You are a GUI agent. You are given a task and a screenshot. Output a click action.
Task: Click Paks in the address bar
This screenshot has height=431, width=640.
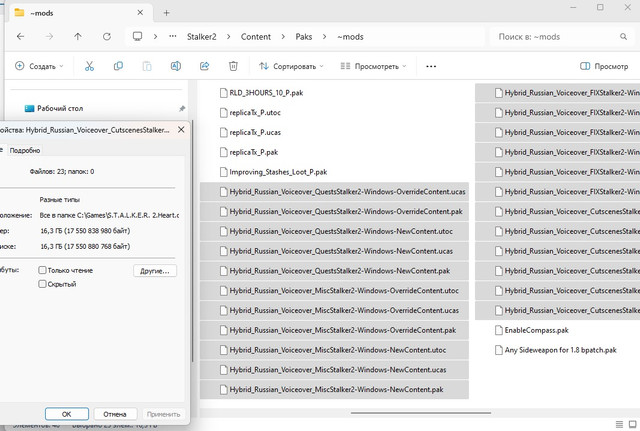click(x=304, y=37)
